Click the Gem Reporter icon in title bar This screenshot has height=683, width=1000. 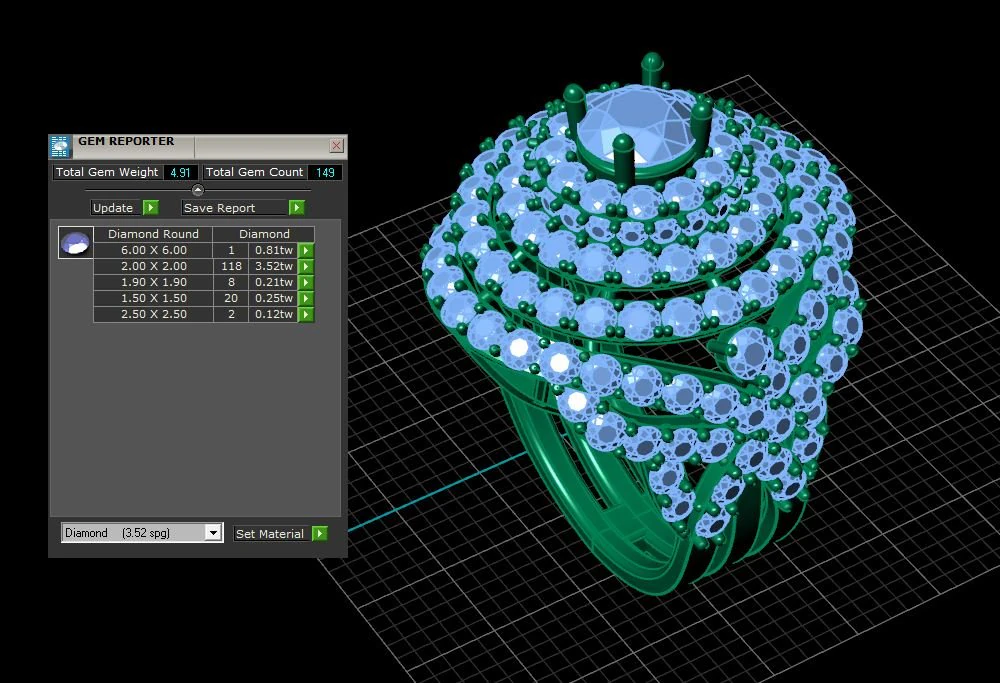(x=59, y=147)
